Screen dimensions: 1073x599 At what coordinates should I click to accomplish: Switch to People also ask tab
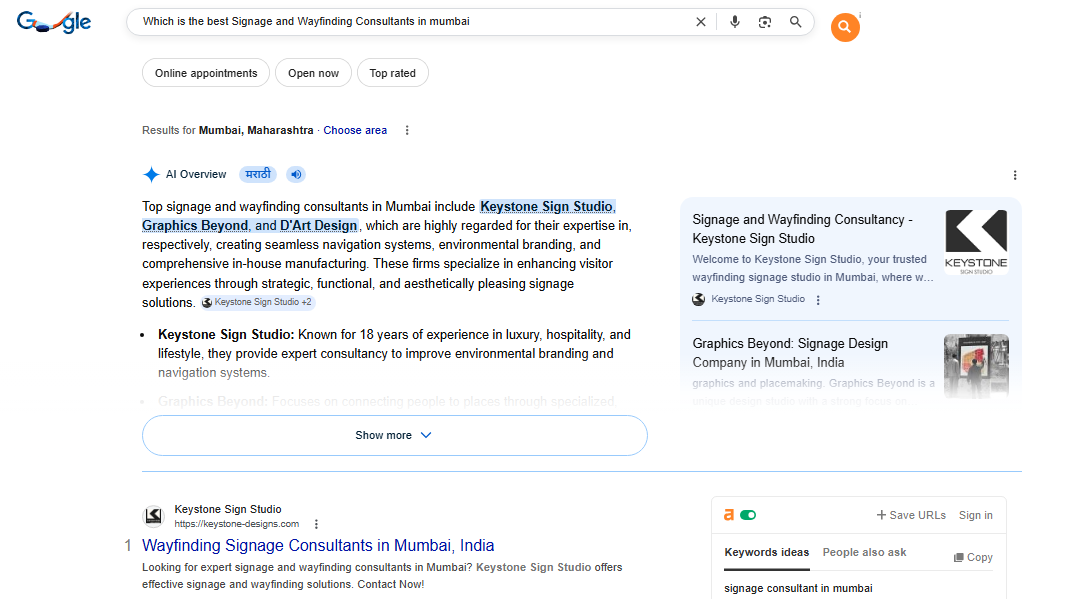[864, 552]
